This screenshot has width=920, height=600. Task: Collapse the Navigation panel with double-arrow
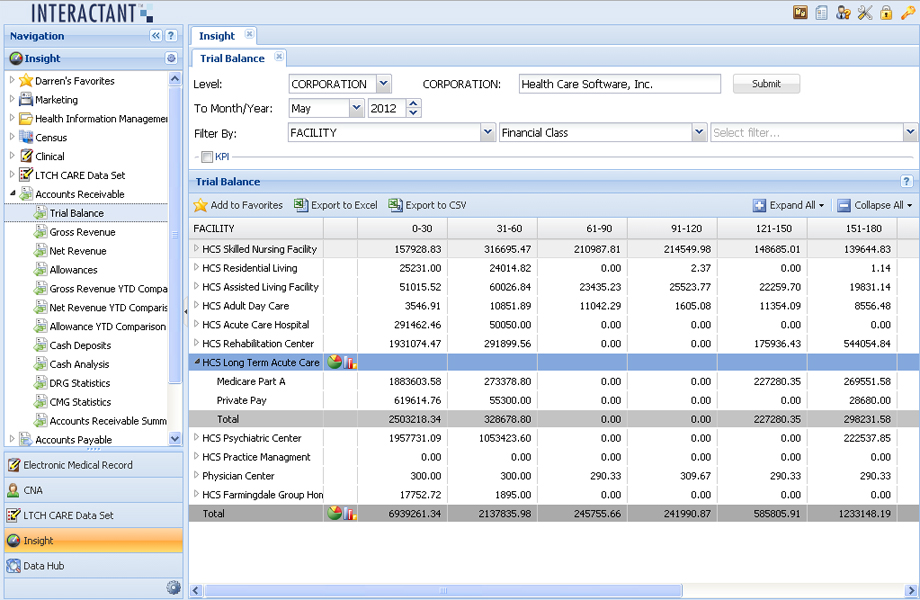click(156, 36)
